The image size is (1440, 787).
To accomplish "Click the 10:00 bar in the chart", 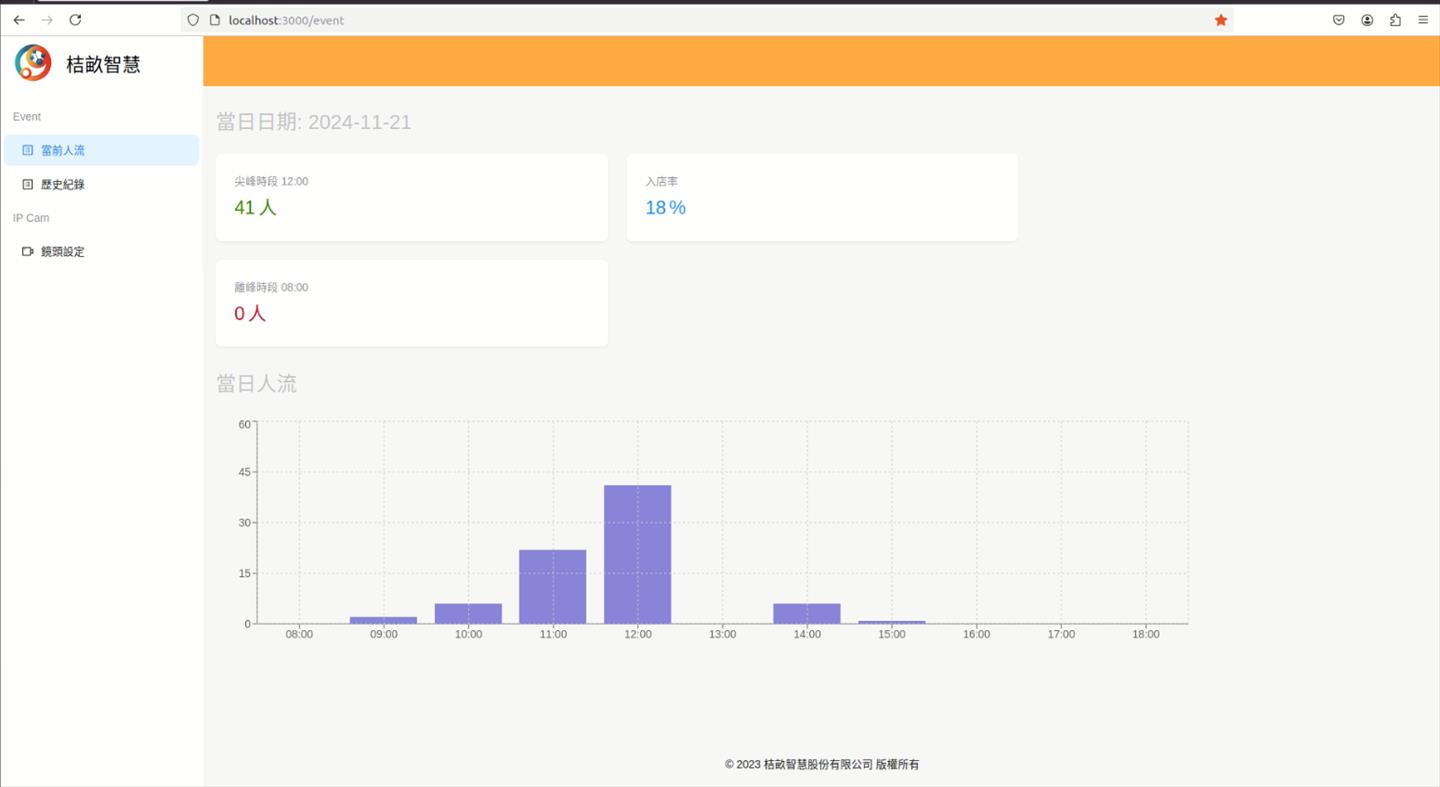I will [468, 614].
